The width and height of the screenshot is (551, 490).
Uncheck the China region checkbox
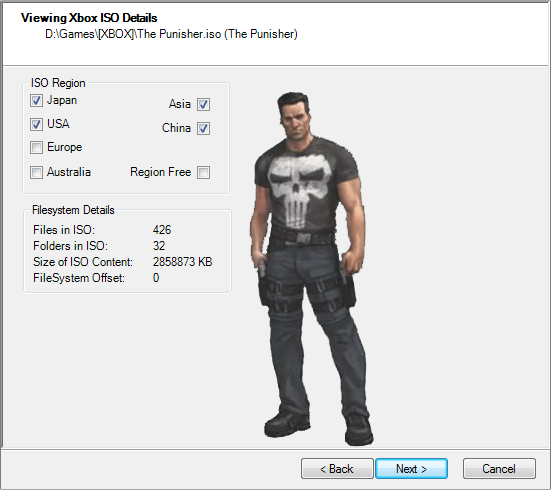pos(203,128)
